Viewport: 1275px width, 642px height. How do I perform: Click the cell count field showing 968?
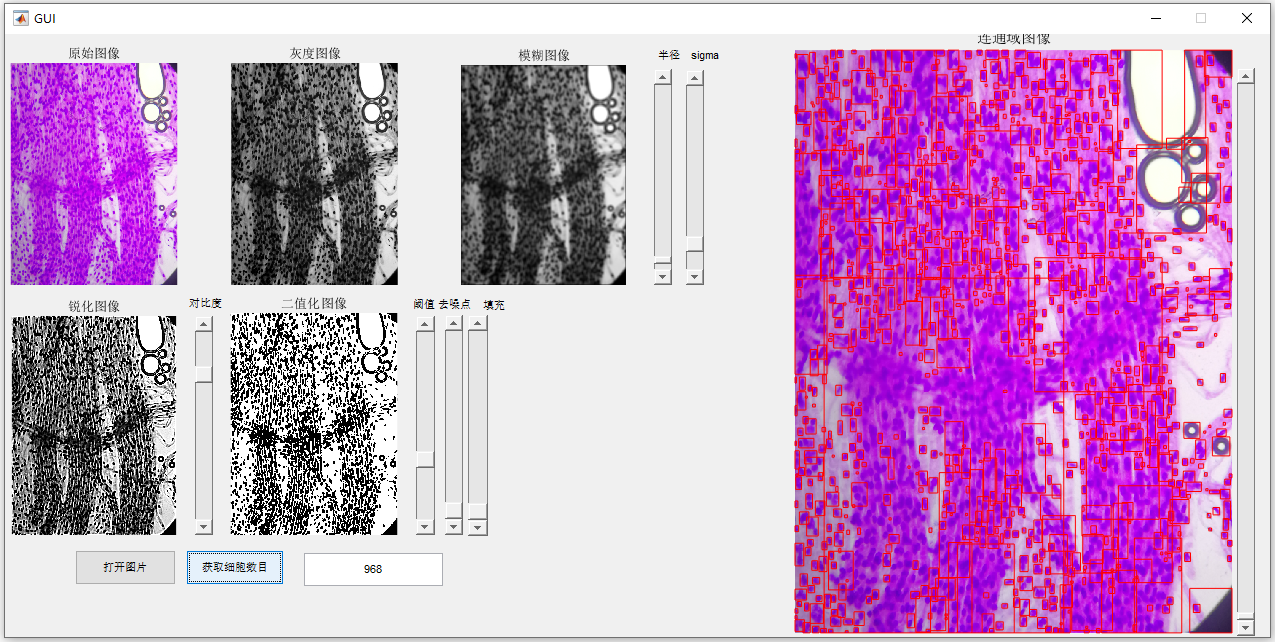click(373, 569)
